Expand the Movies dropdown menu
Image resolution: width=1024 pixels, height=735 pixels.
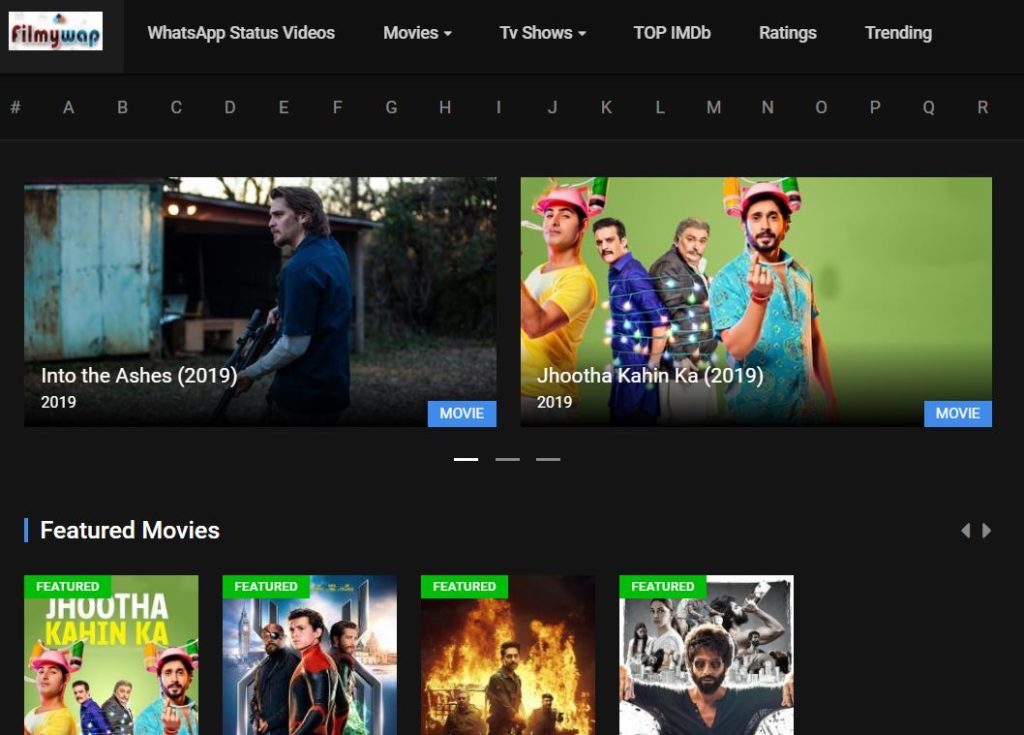tap(417, 33)
